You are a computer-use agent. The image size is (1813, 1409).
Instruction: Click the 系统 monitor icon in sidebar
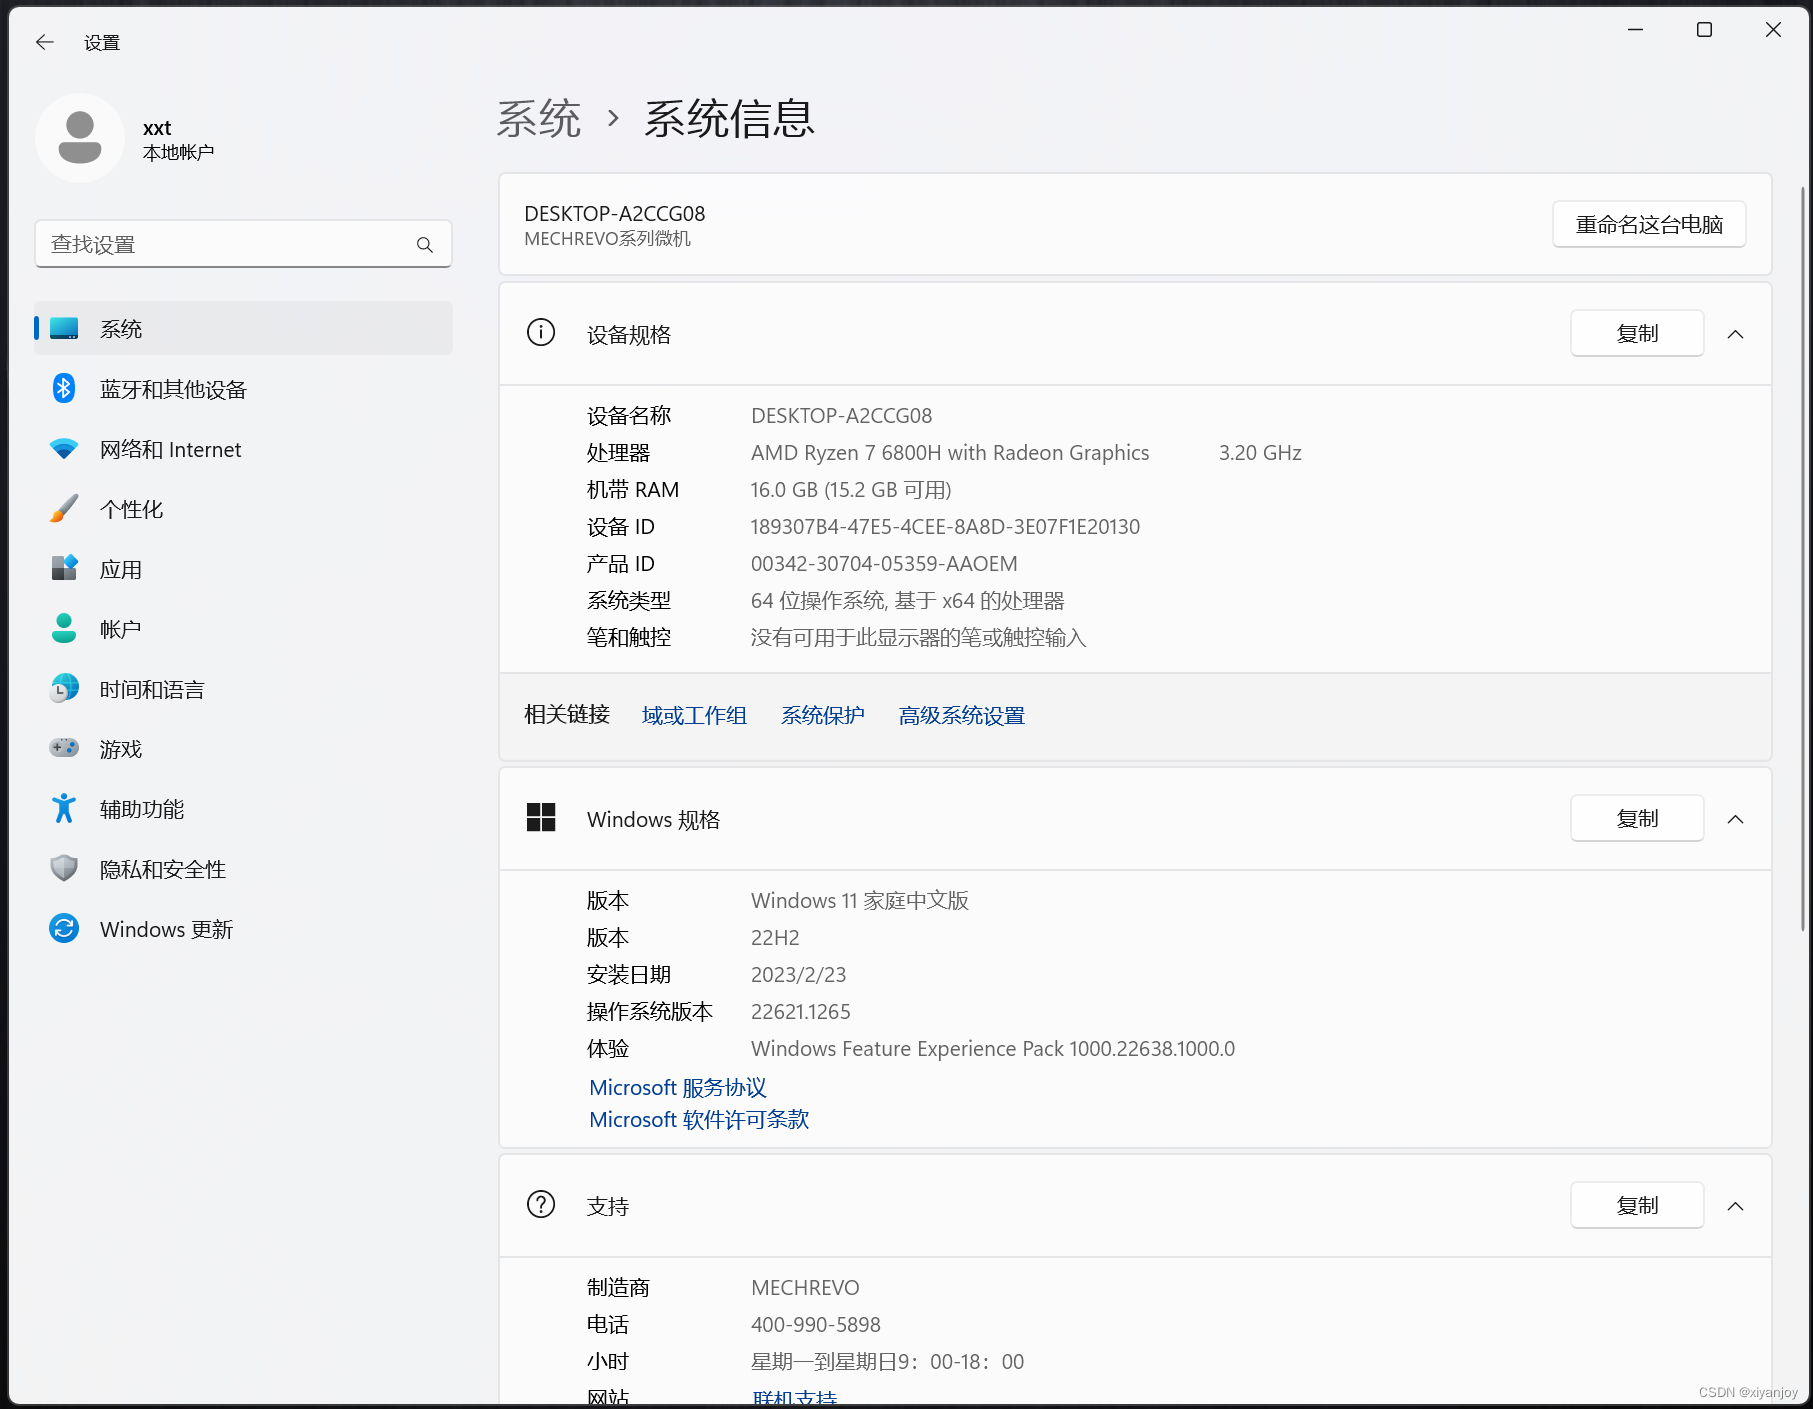(64, 328)
